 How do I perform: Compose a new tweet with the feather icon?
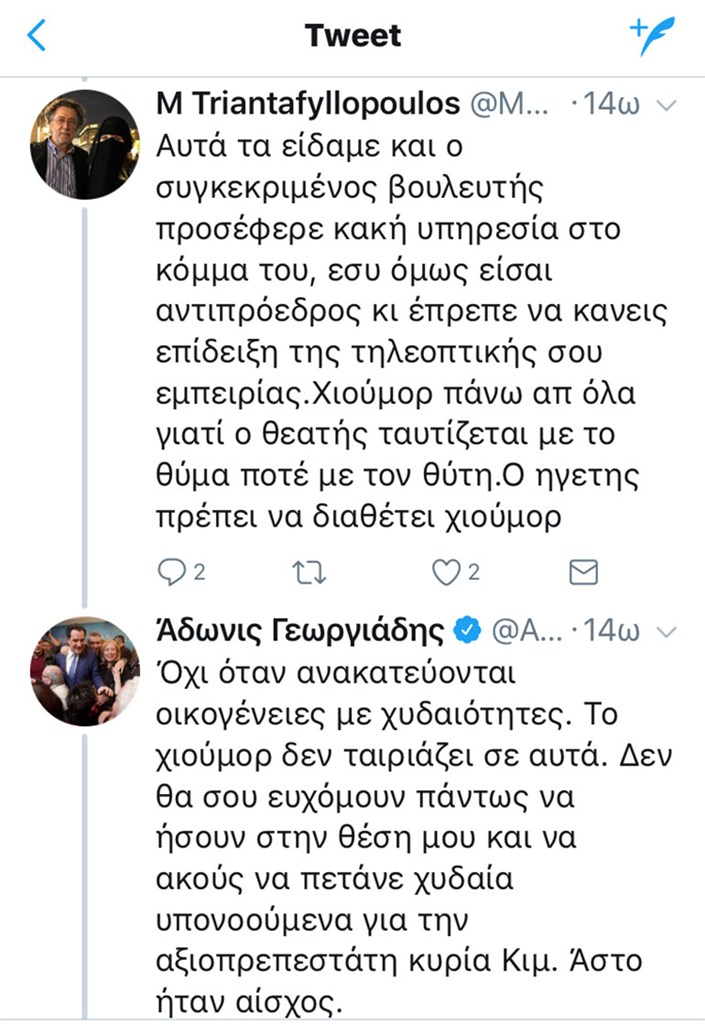tap(651, 35)
